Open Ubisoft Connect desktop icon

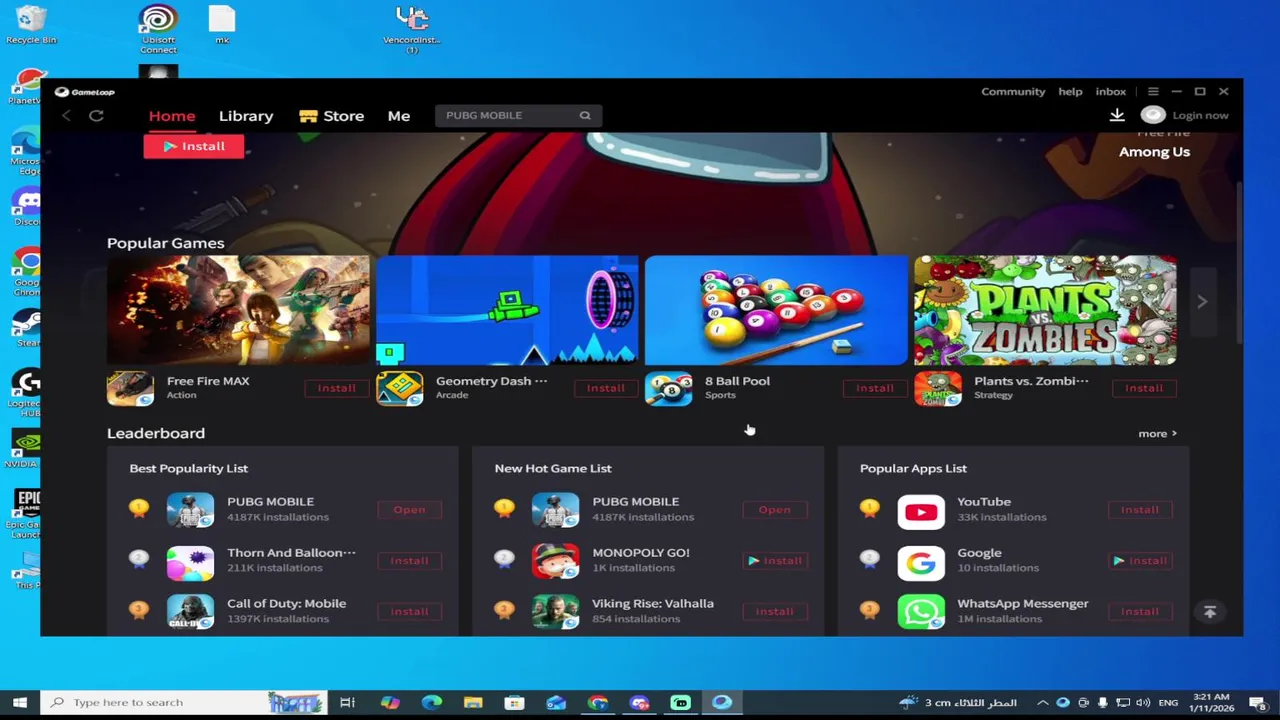pos(158,30)
